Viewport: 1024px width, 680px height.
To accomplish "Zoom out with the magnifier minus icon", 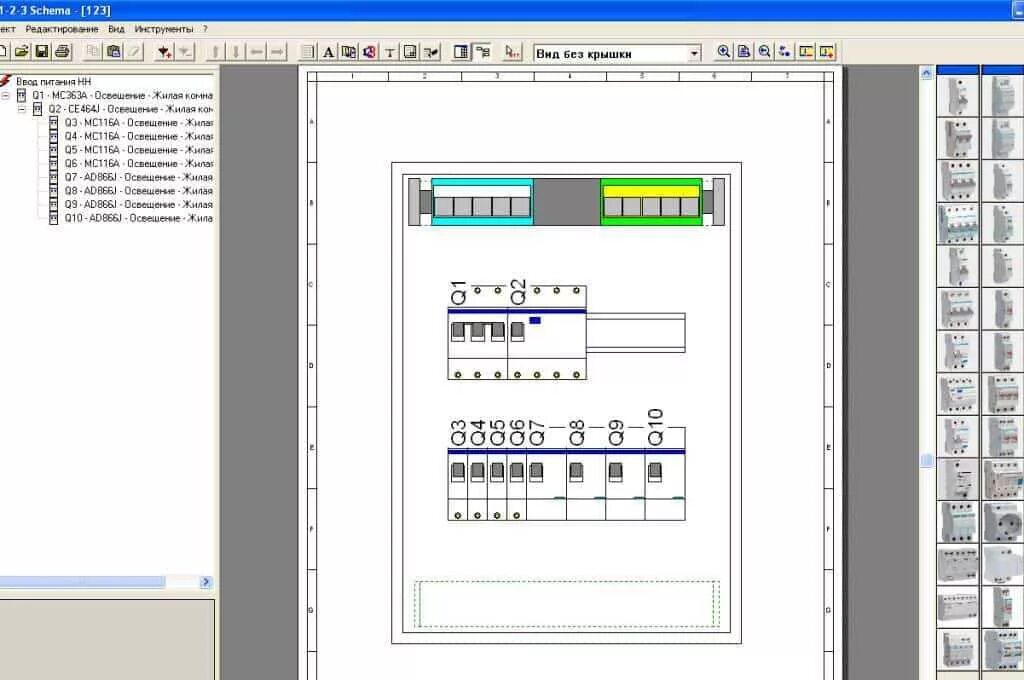I will click(764, 52).
